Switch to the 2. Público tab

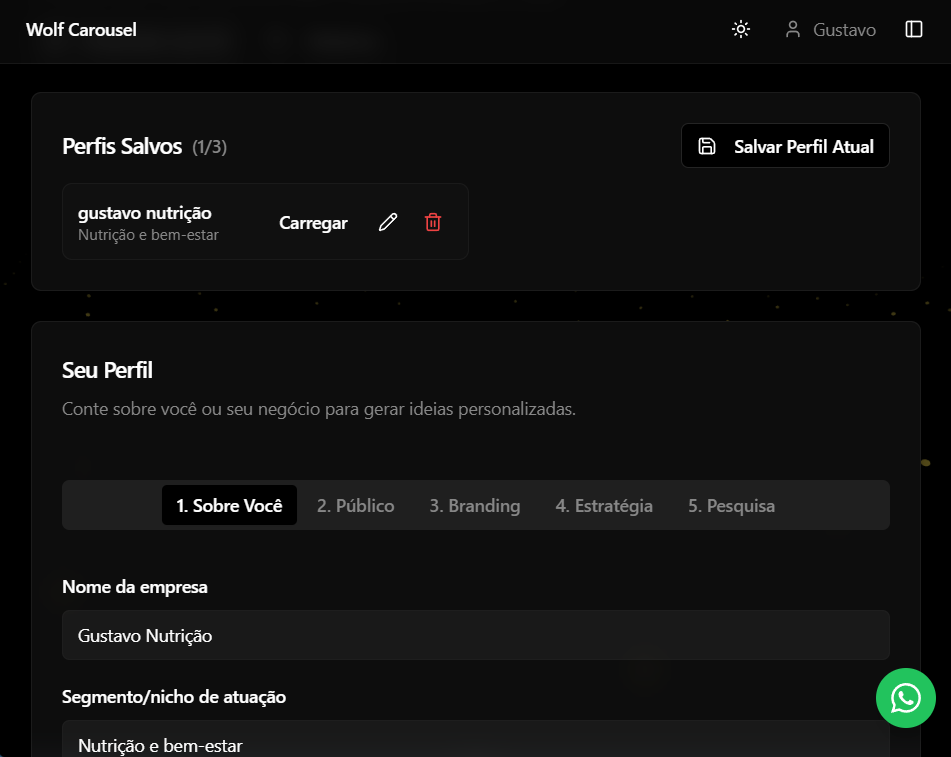point(355,505)
